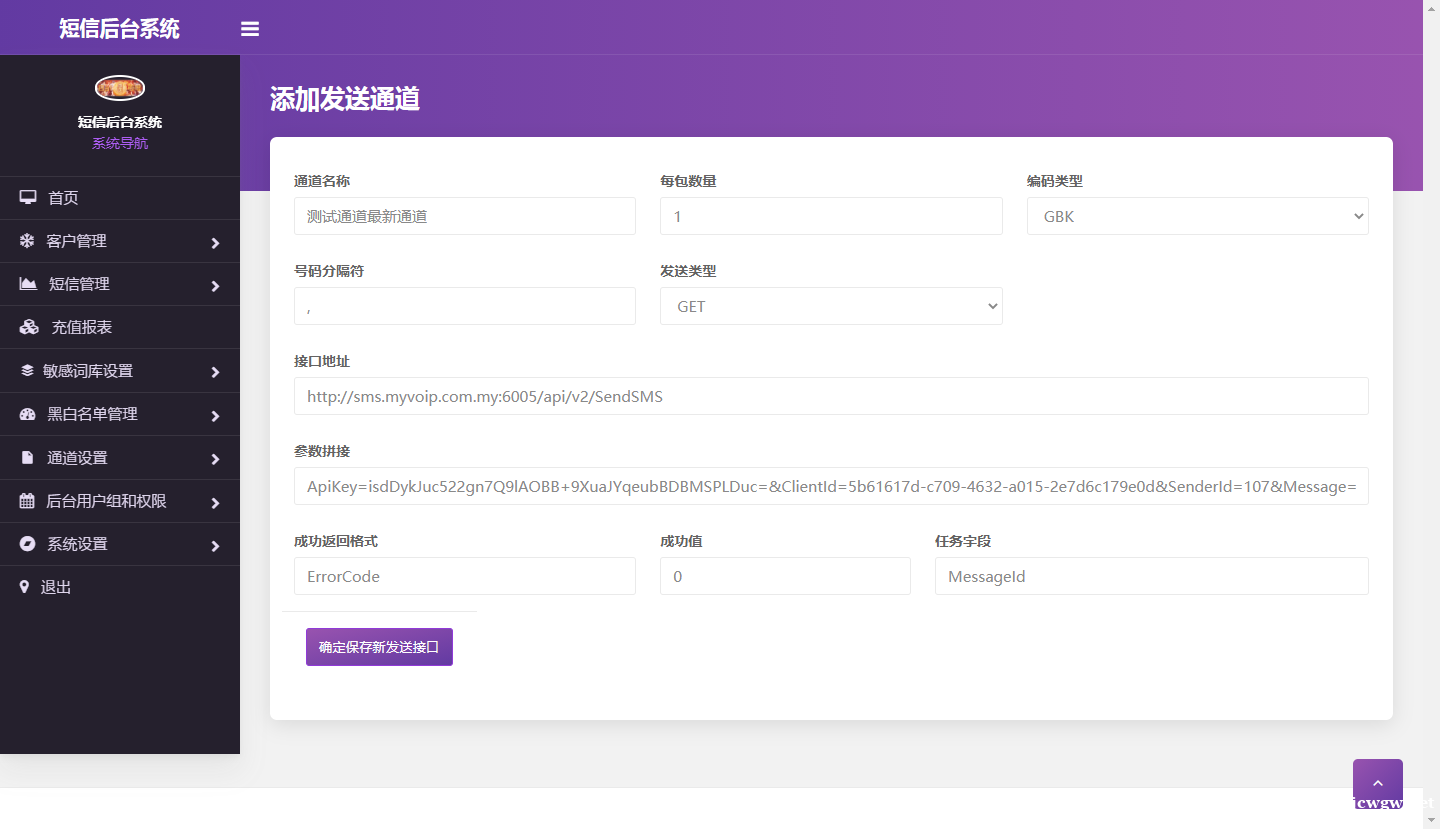The width and height of the screenshot is (1440, 829).
Task: Click the 通道名称 input field
Action: pos(464,216)
